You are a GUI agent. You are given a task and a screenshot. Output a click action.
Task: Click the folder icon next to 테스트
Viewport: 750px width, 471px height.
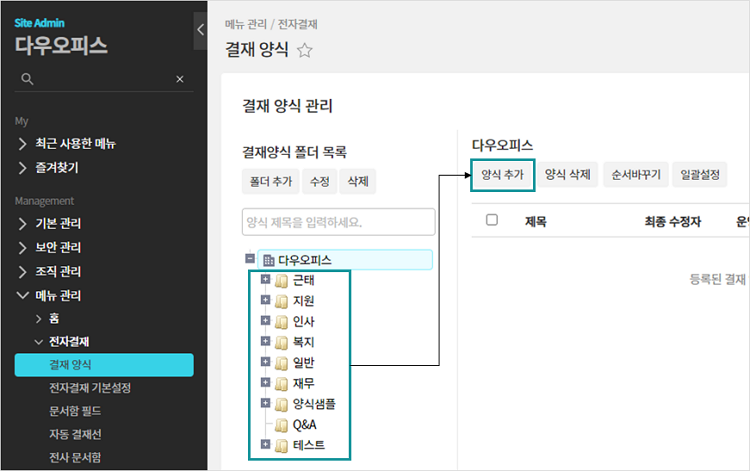tap(282, 445)
